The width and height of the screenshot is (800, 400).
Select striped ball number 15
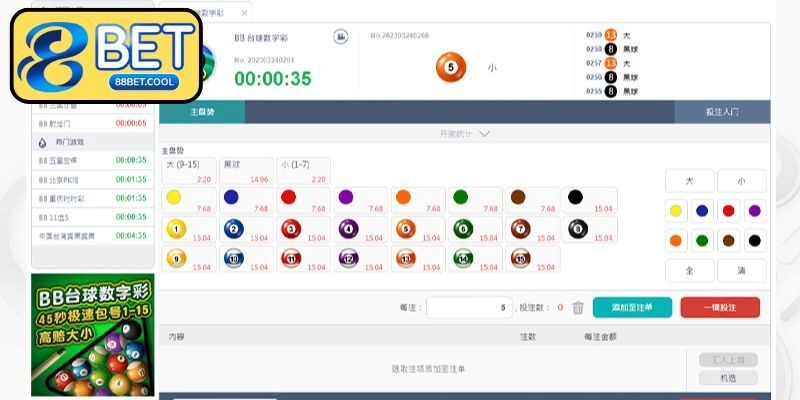point(519,258)
